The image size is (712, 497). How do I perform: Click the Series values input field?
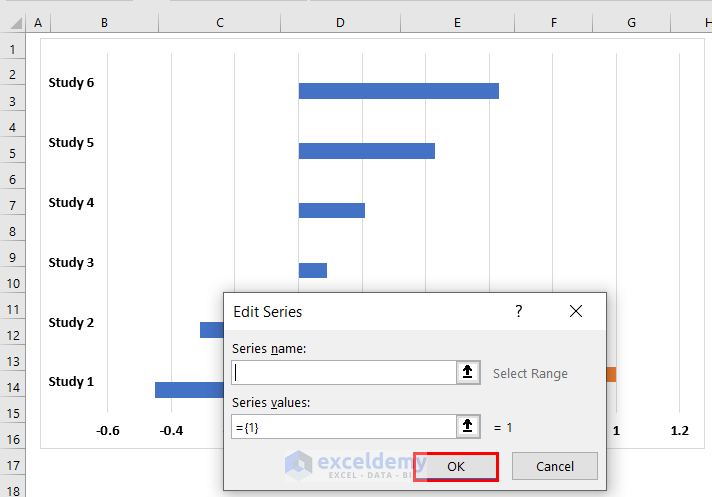[x=343, y=427]
